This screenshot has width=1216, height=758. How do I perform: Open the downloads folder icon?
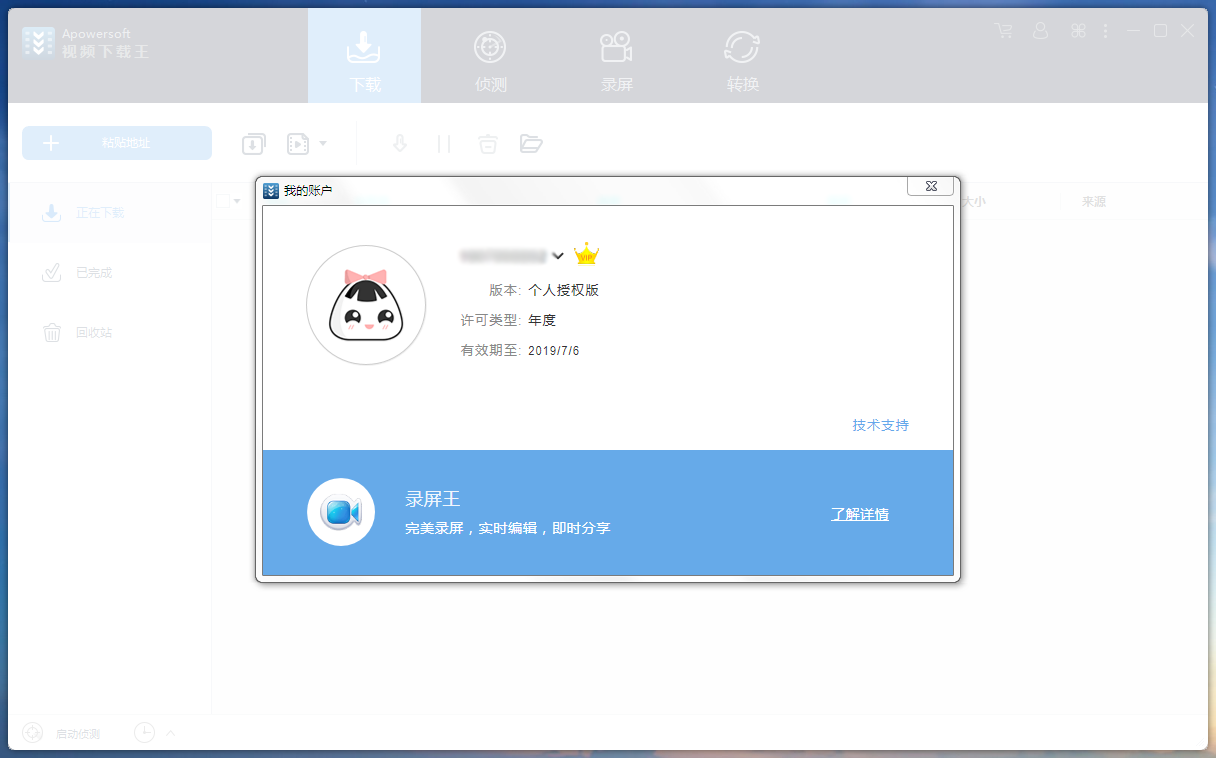click(x=531, y=143)
